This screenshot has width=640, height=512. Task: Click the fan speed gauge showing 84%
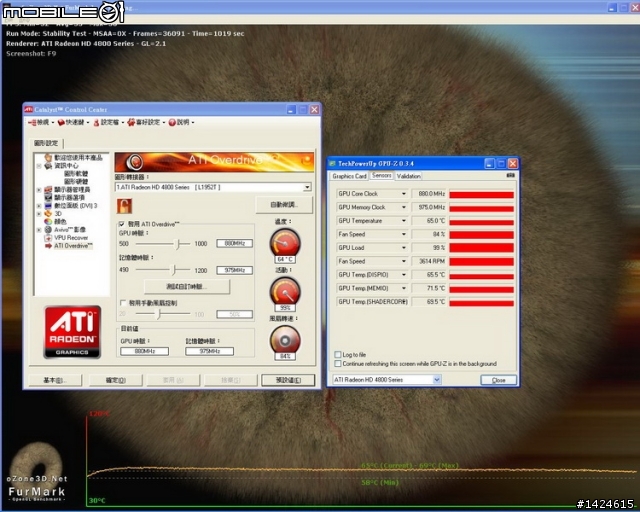(285, 341)
